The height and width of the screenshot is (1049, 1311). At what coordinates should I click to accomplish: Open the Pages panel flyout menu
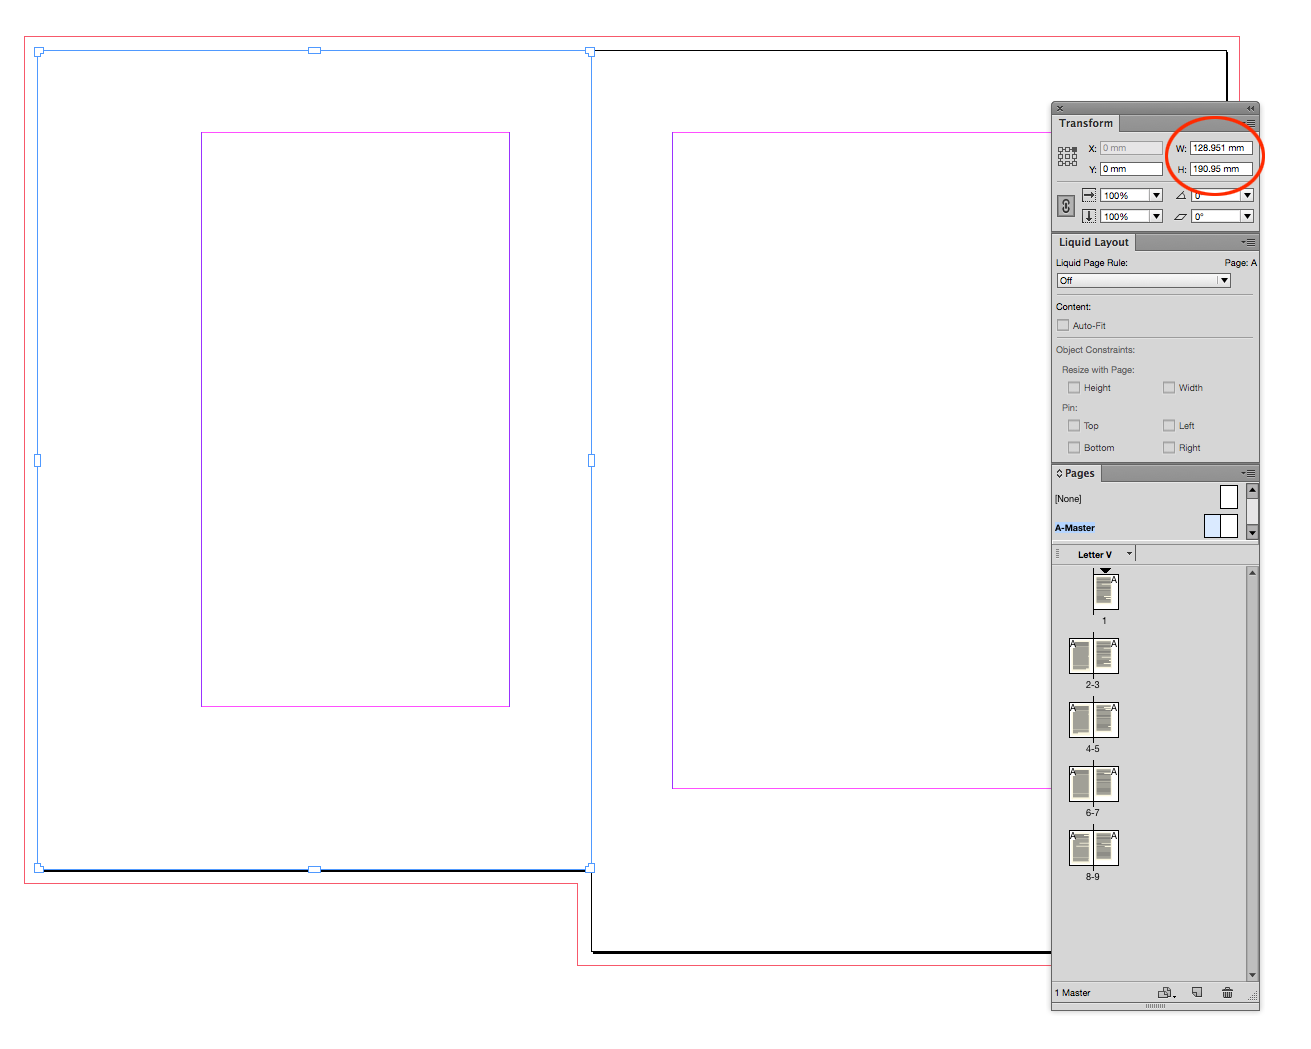(1248, 473)
